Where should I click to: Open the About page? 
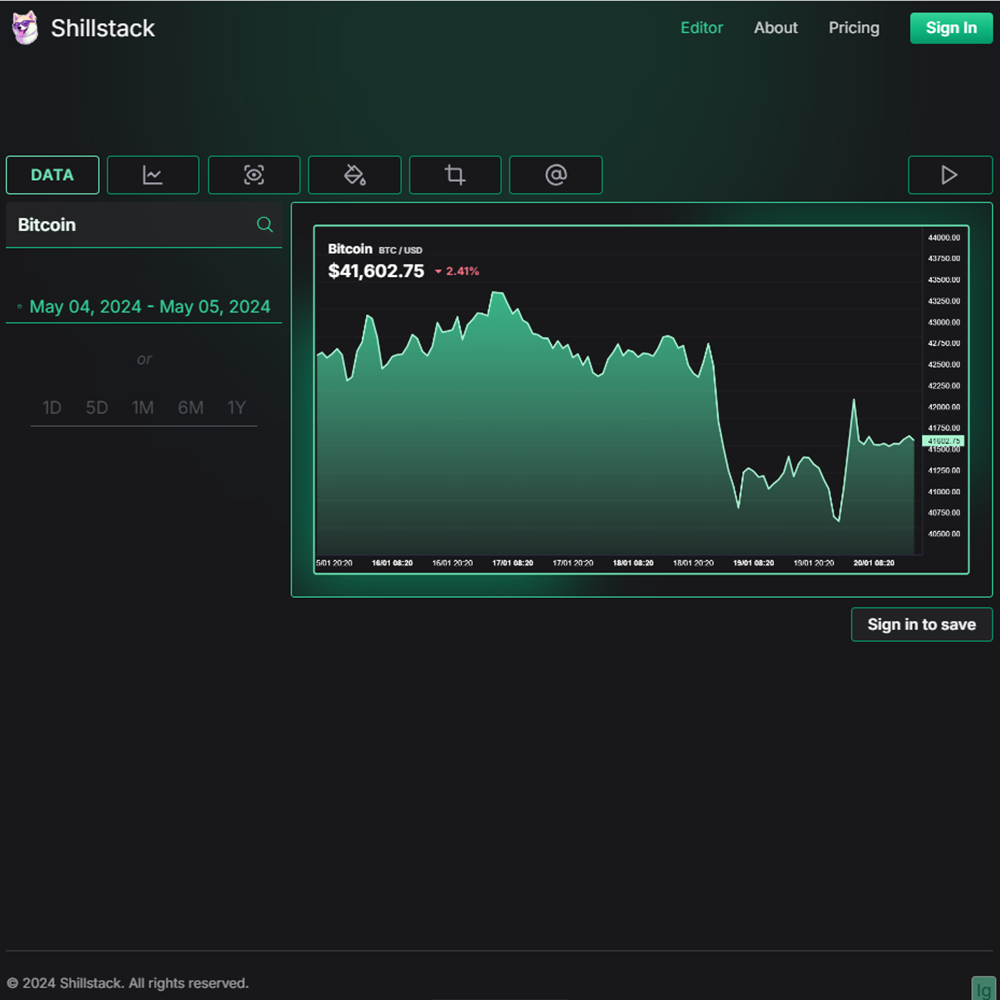(x=775, y=28)
